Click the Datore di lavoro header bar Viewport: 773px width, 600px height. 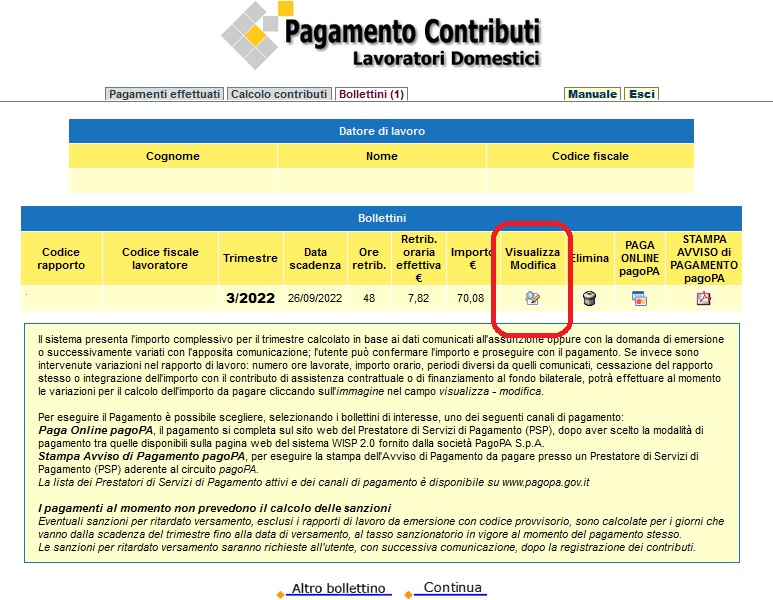tap(381, 131)
